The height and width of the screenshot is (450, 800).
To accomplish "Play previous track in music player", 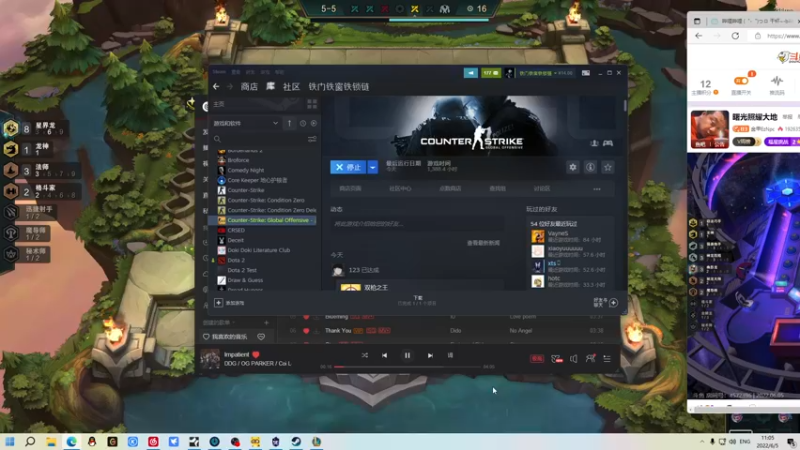I will click(384, 355).
